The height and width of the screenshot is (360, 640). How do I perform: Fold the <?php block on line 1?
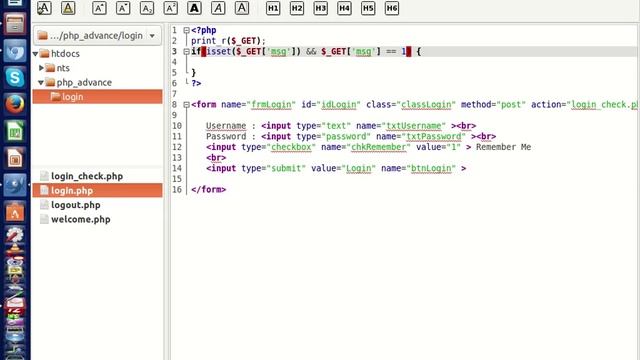[x=186, y=30]
